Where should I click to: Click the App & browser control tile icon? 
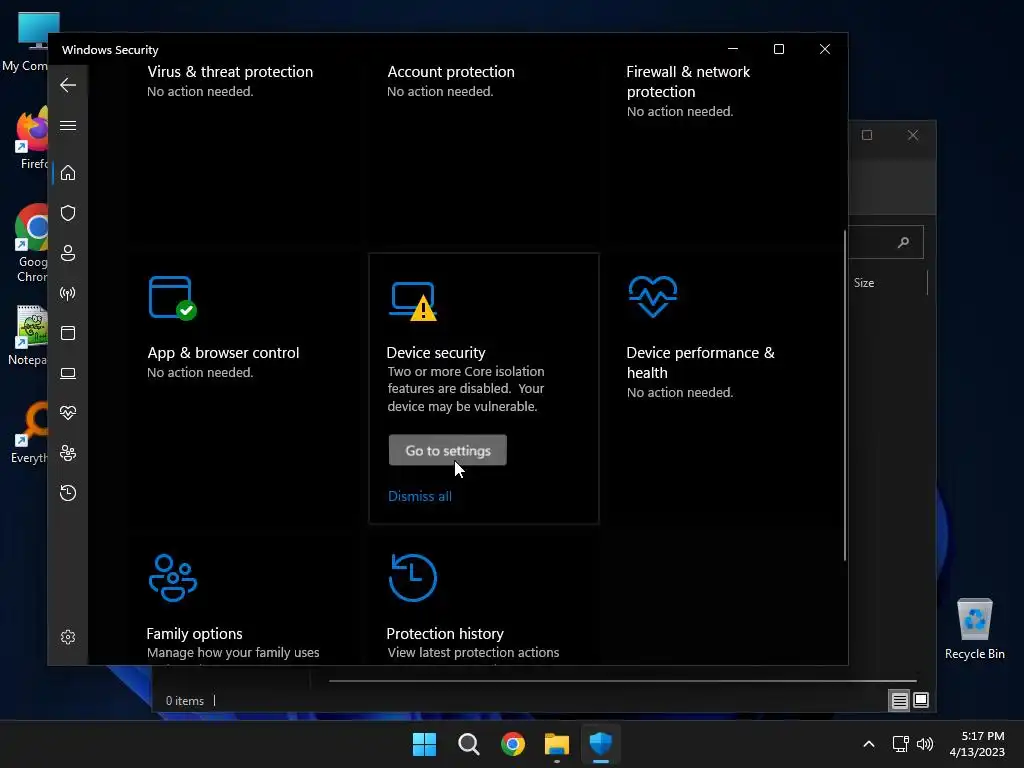coord(172,298)
